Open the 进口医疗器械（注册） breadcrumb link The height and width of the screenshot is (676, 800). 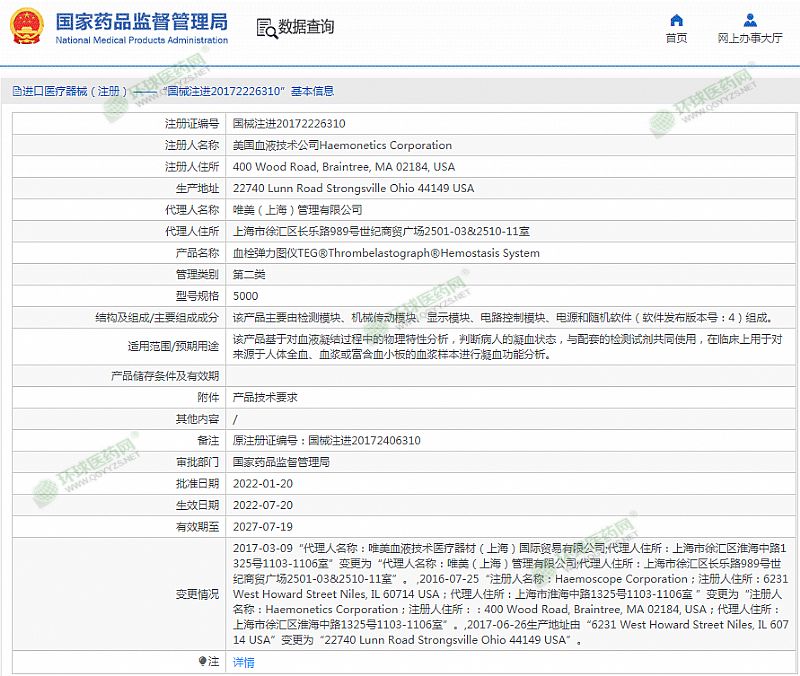tap(68, 91)
